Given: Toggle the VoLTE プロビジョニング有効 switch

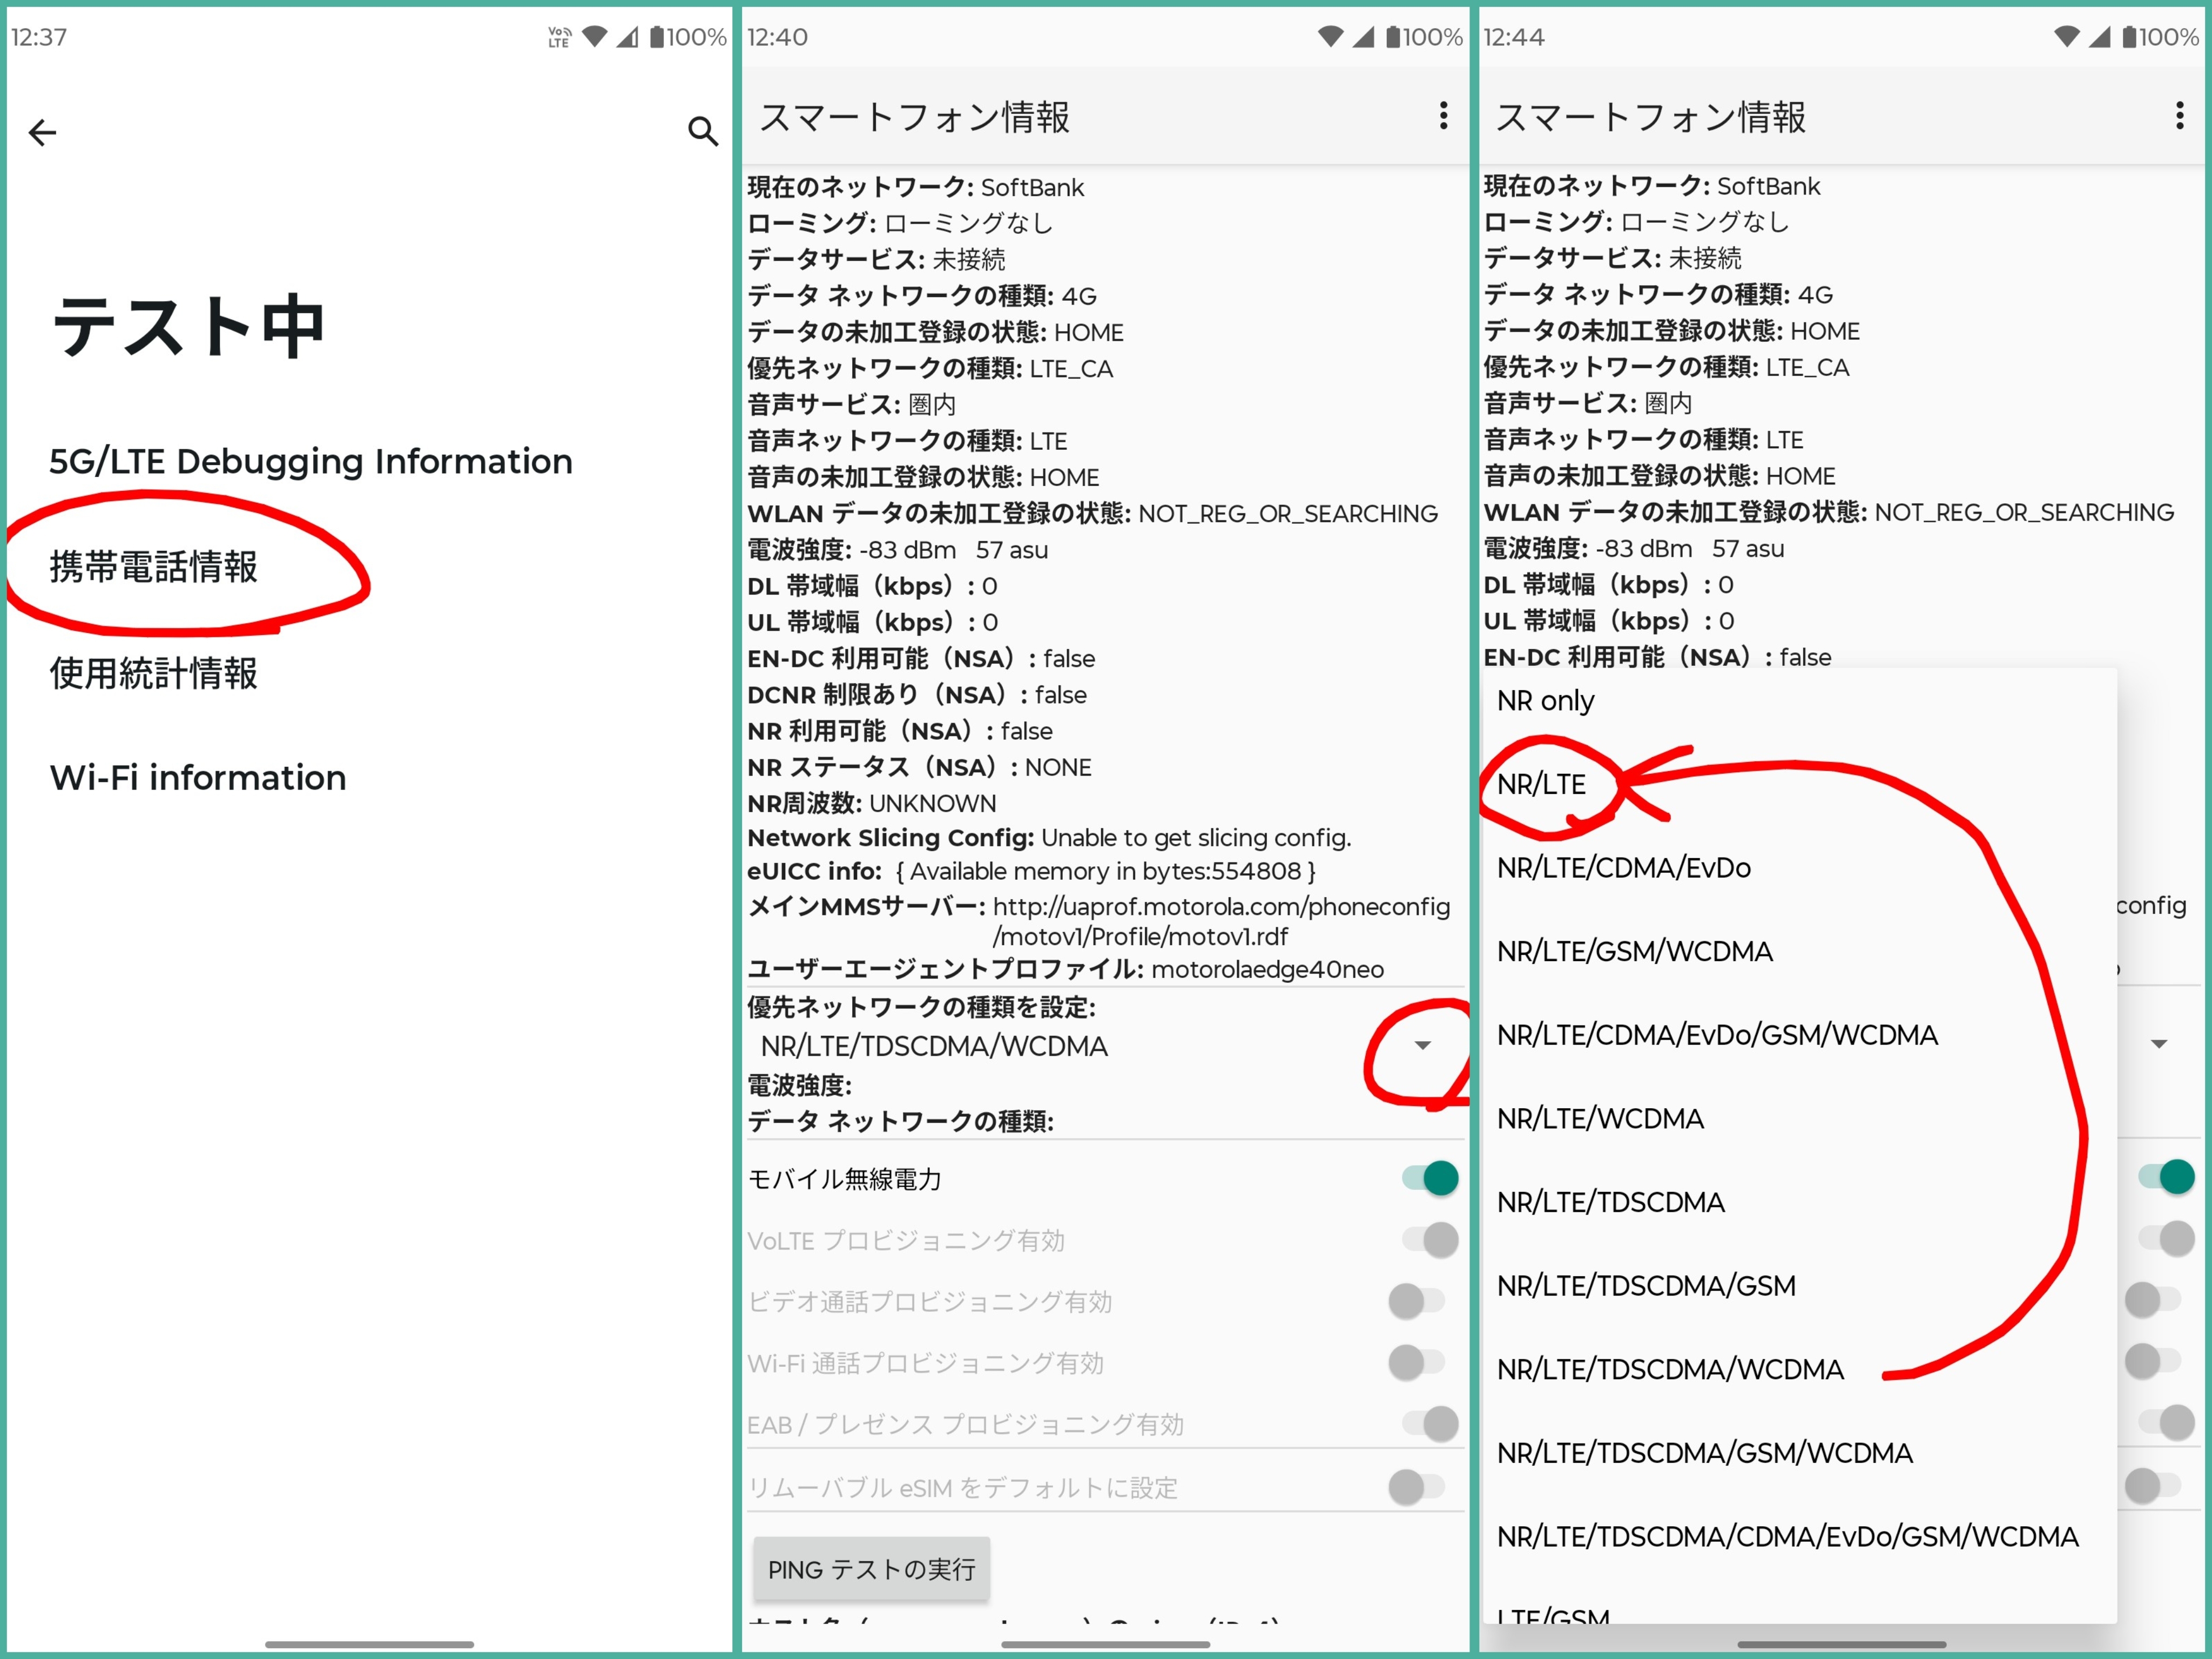Looking at the screenshot, I should pos(1429,1240).
